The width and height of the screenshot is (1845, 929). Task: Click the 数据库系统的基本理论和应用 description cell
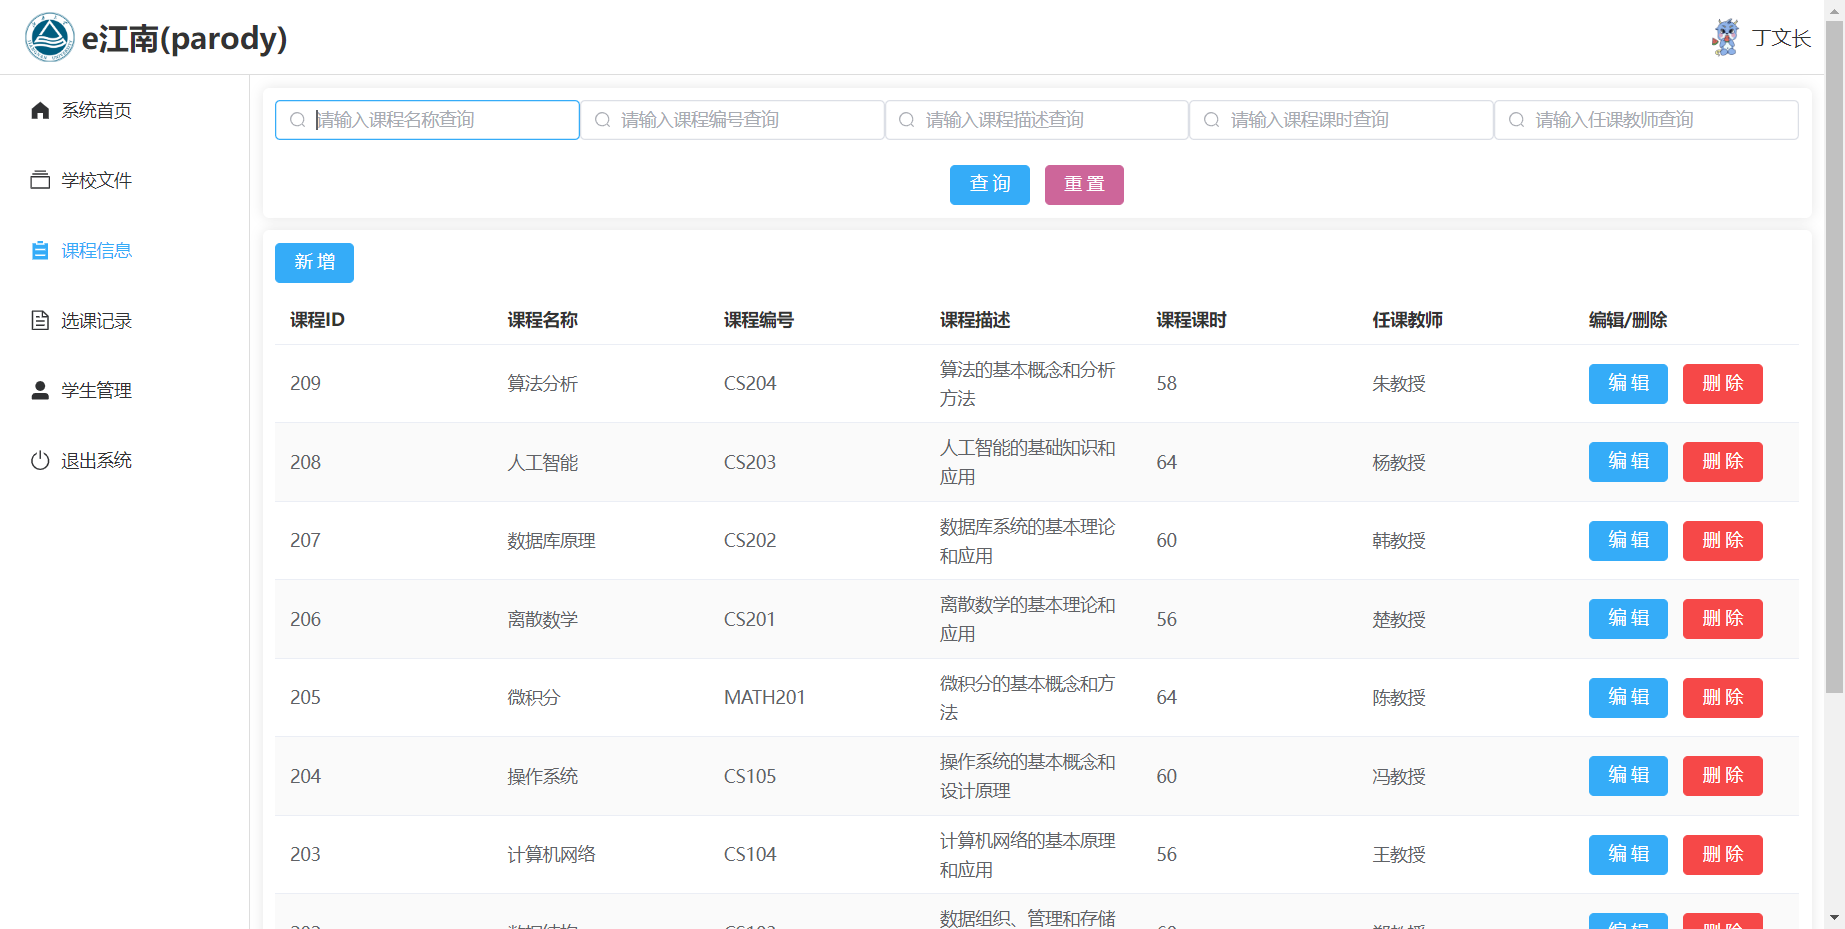(x=1027, y=541)
